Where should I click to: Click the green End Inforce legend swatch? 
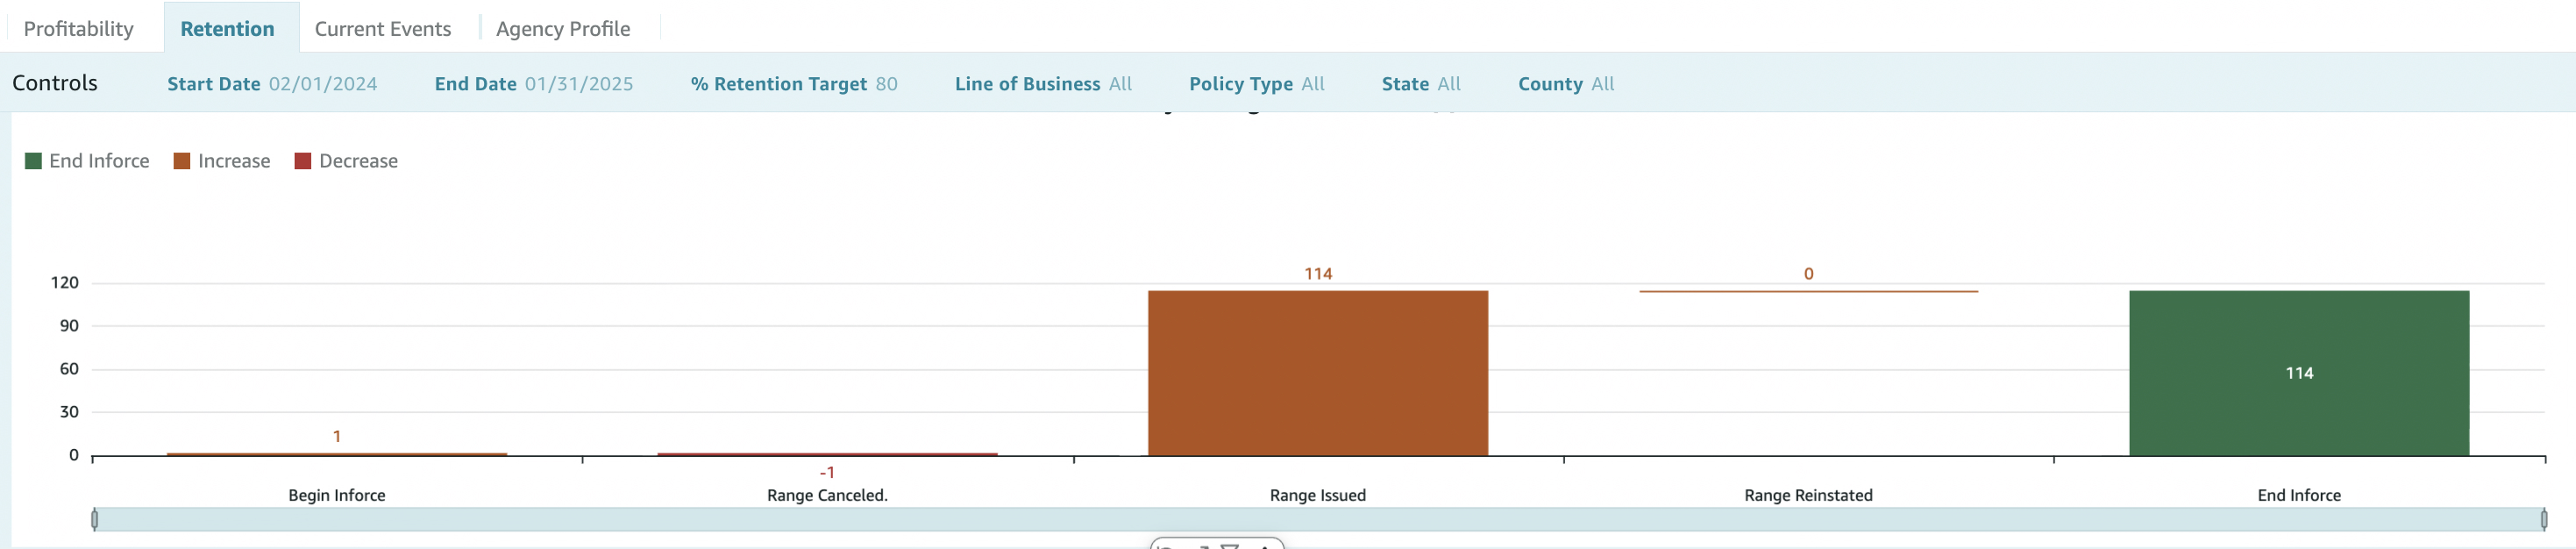coord(33,161)
